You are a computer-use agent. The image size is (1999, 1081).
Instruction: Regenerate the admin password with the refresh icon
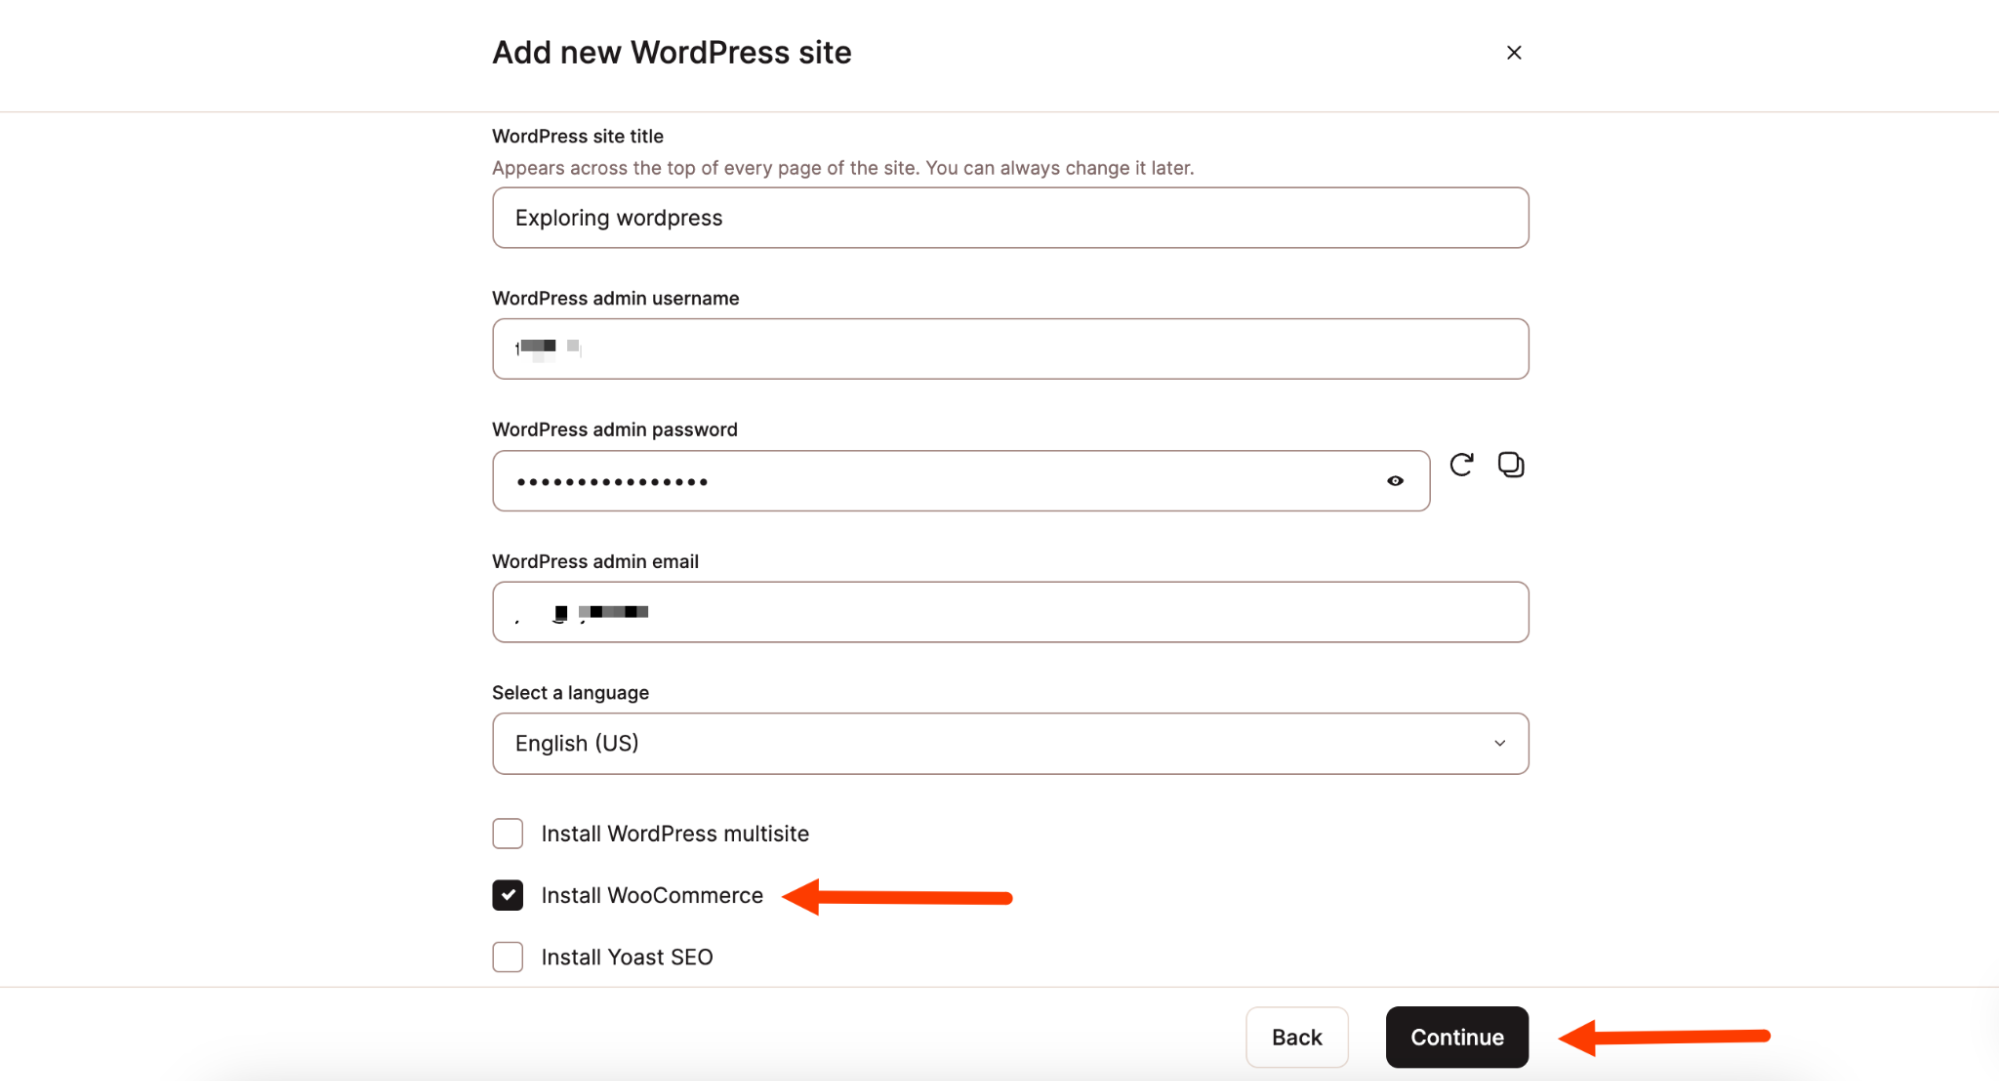[x=1461, y=464]
